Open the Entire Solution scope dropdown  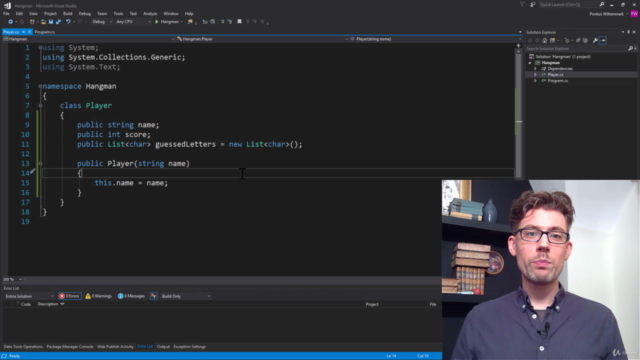pos(29,296)
